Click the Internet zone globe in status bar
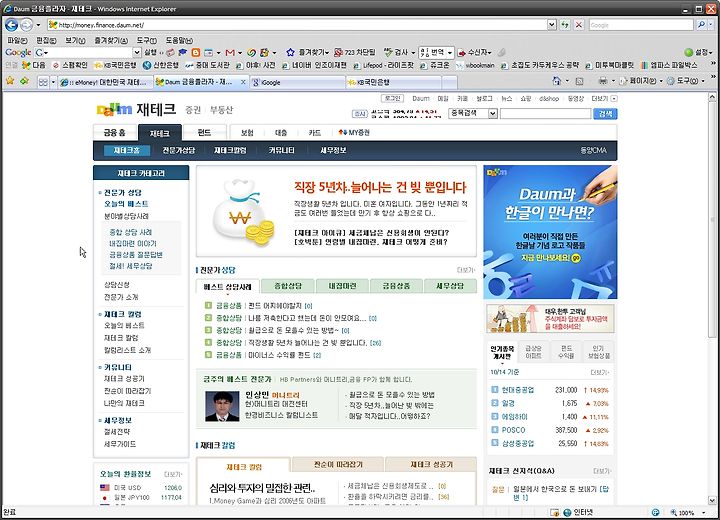The width and height of the screenshot is (720, 520). click(x=567, y=512)
